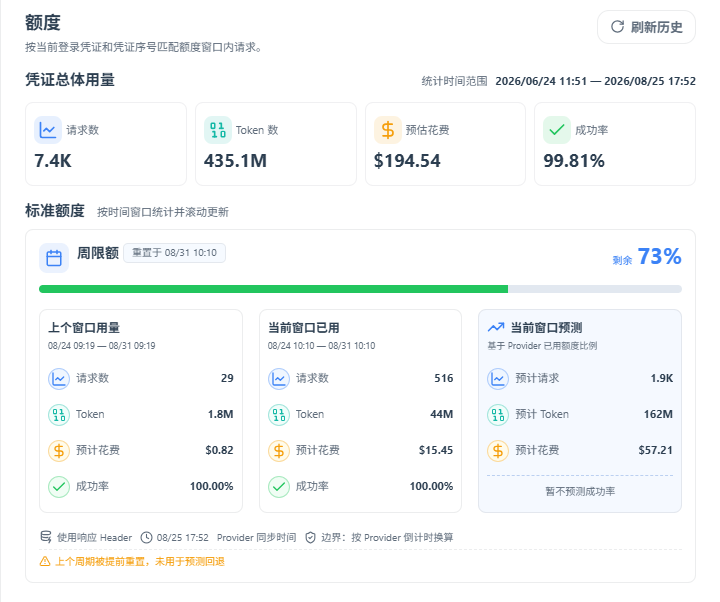Click the weekly quota progress bar
This screenshot has width=720, height=602.
tap(360, 289)
